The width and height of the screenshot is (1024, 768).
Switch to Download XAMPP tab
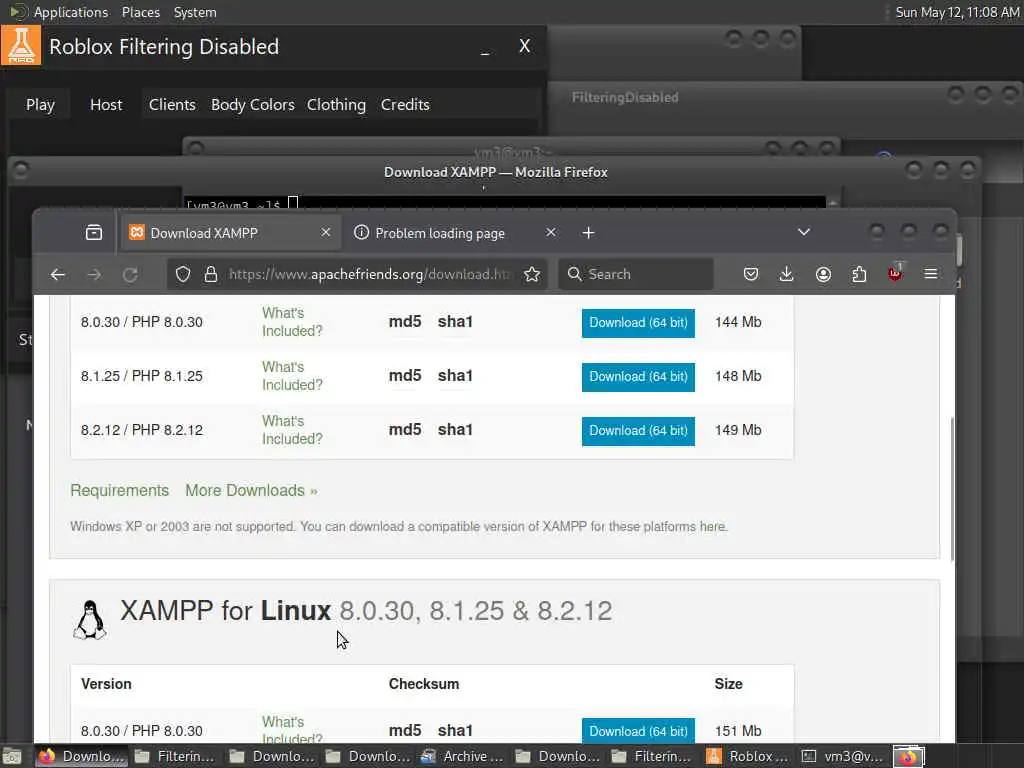[231, 233]
